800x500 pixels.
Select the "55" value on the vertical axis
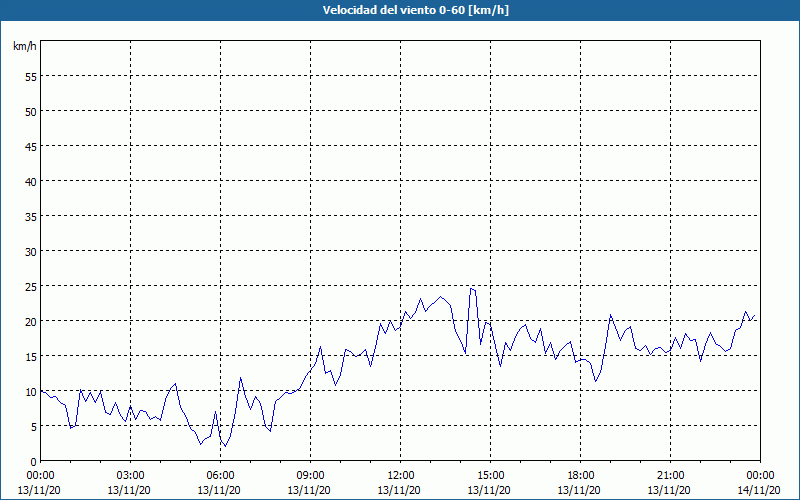pyautogui.click(x=31, y=77)
